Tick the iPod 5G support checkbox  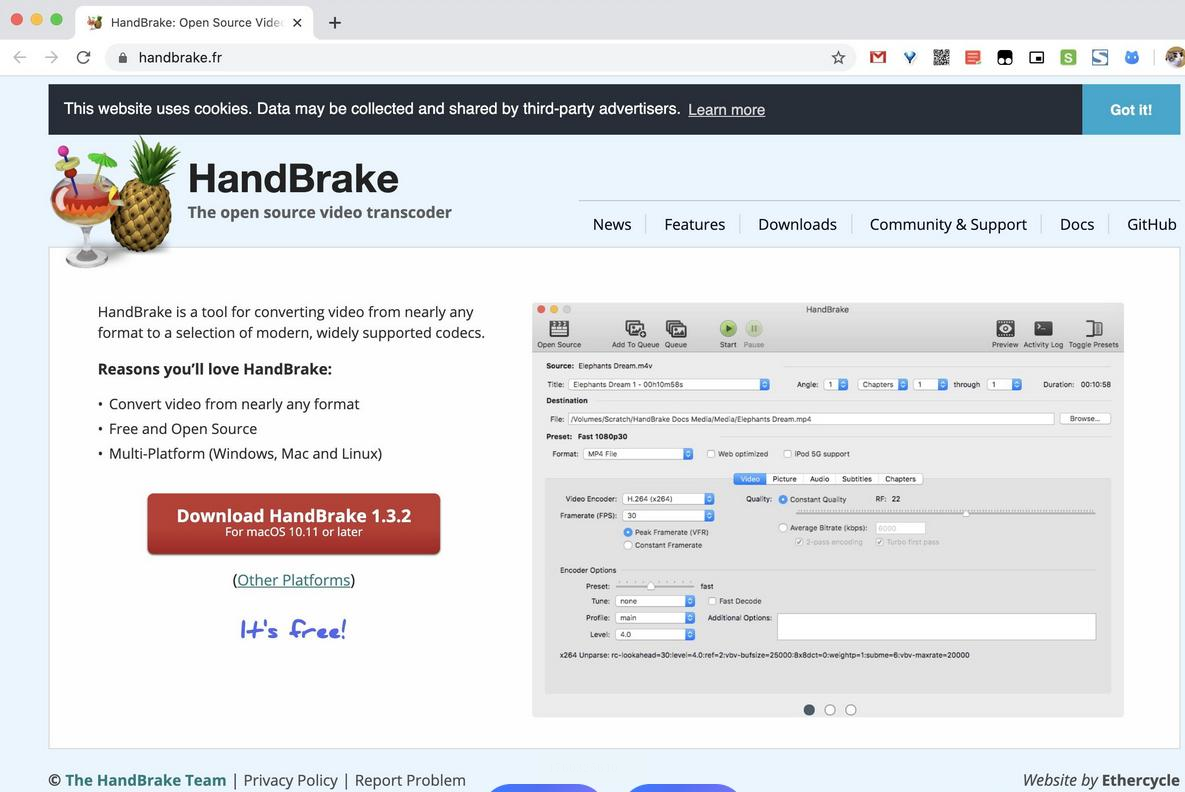787,454
